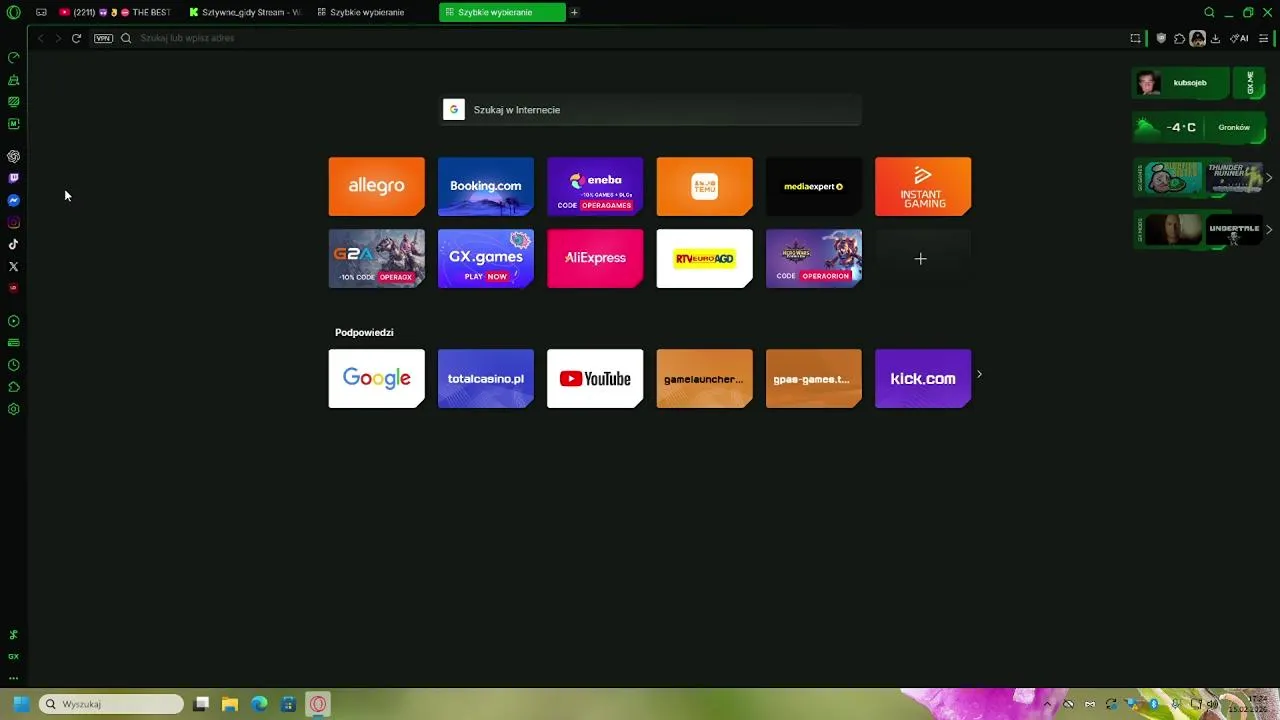Switch to the YouTube 'THE BEST' tab
The image size is (1280, 720).
click(115, 12)
